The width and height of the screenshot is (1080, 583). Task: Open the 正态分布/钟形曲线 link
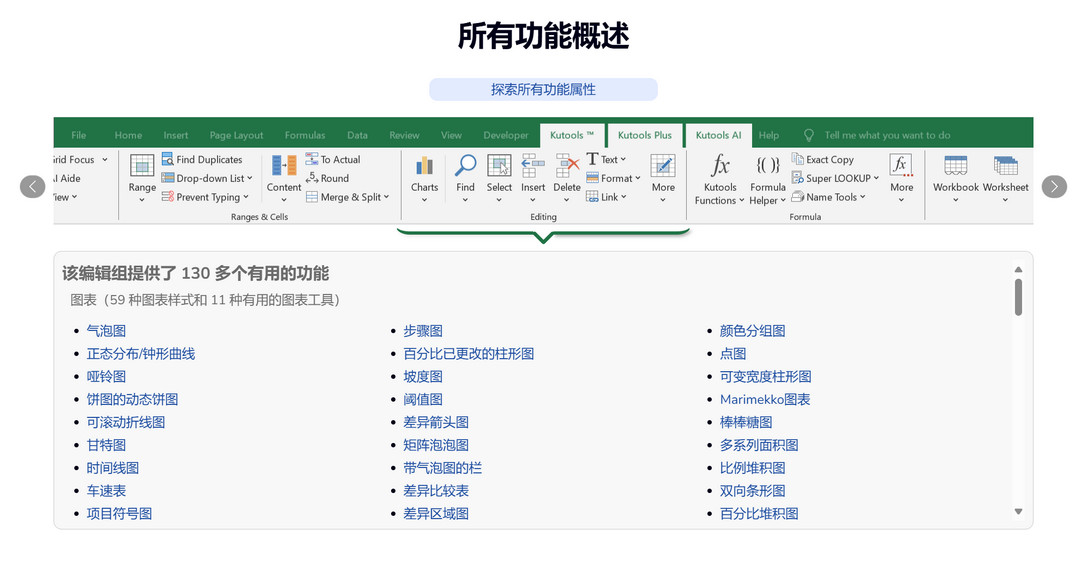click(141, 354)
